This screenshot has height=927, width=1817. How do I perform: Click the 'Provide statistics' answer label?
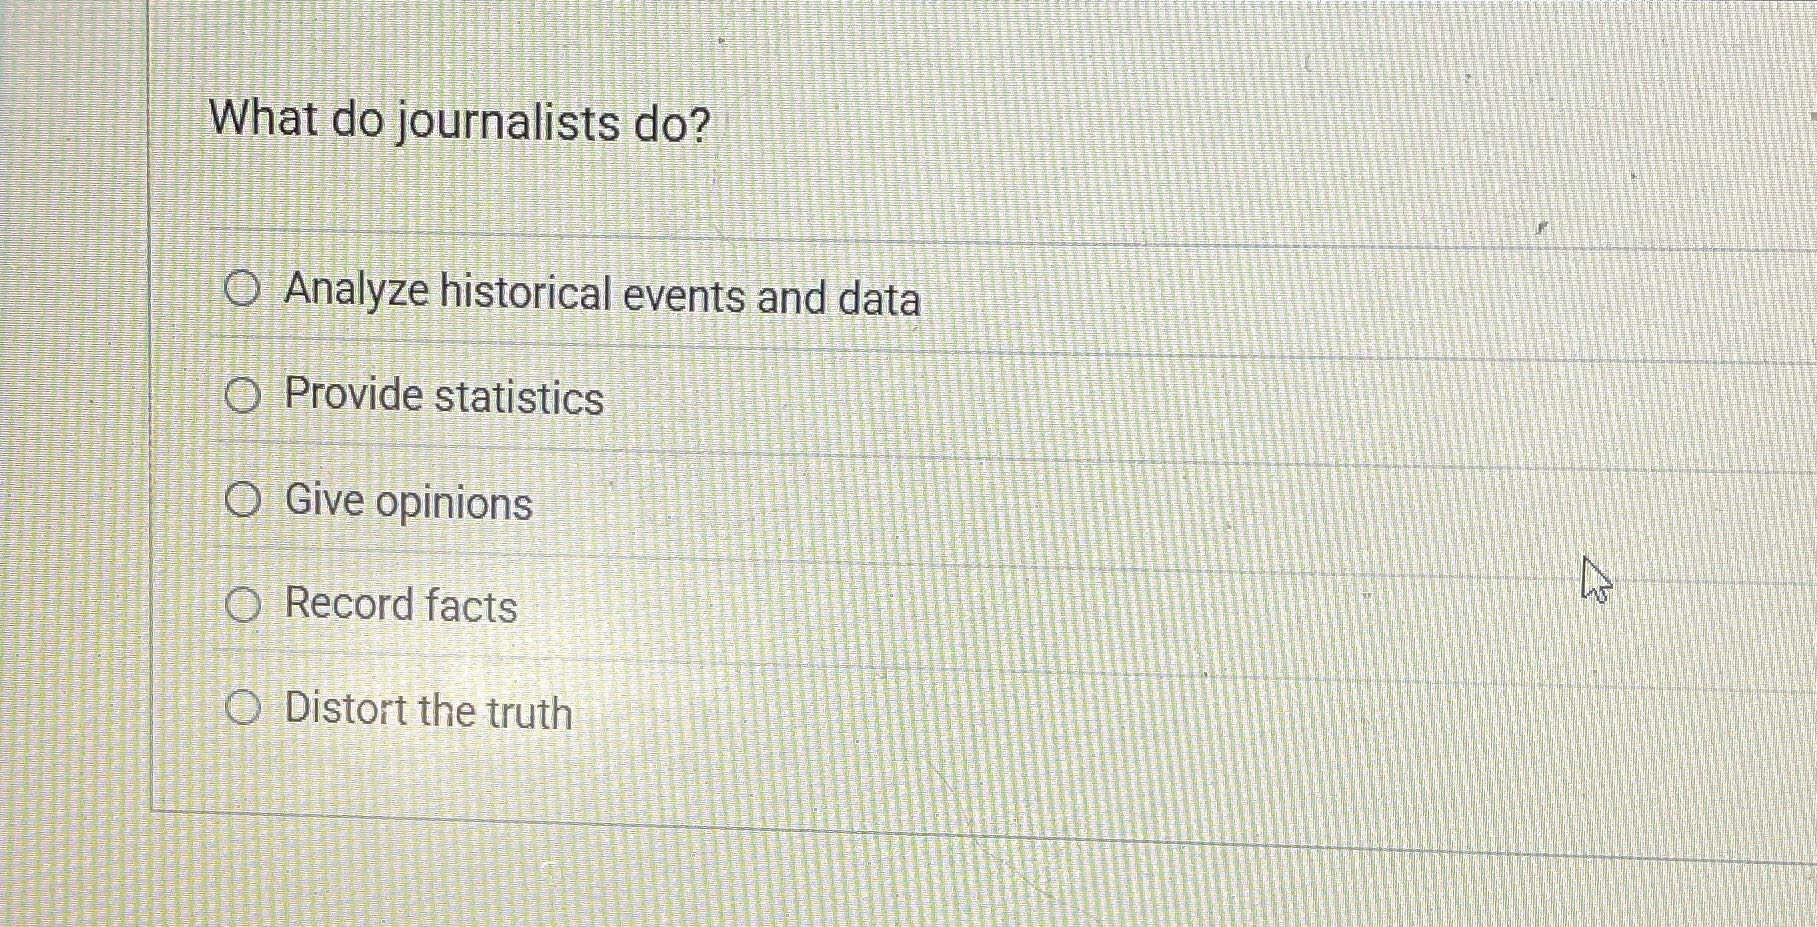coord(441,397)
